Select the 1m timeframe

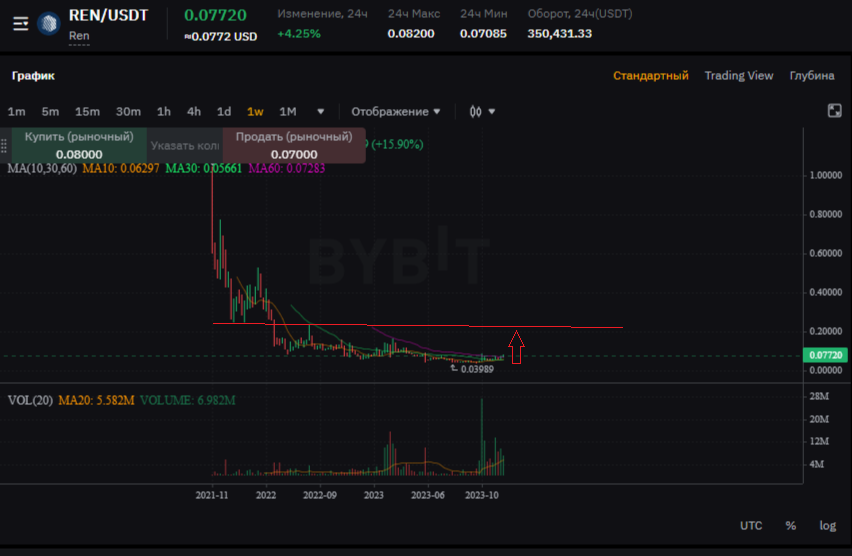[16, 111]
